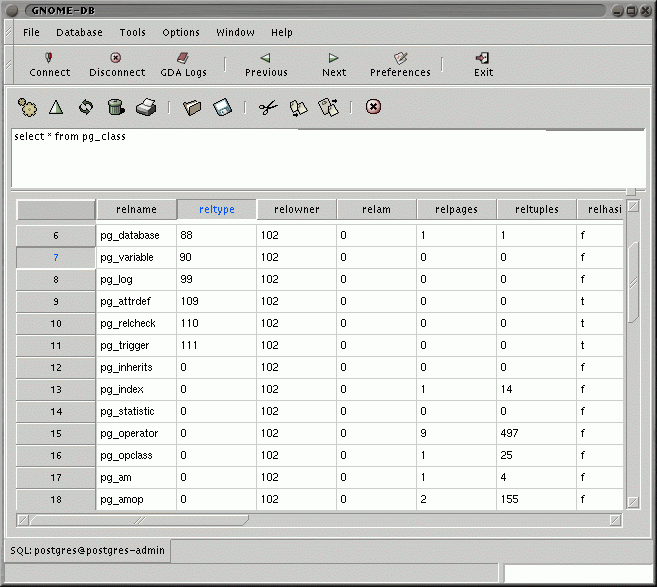Click the reltype column header

tap(216, 209)
